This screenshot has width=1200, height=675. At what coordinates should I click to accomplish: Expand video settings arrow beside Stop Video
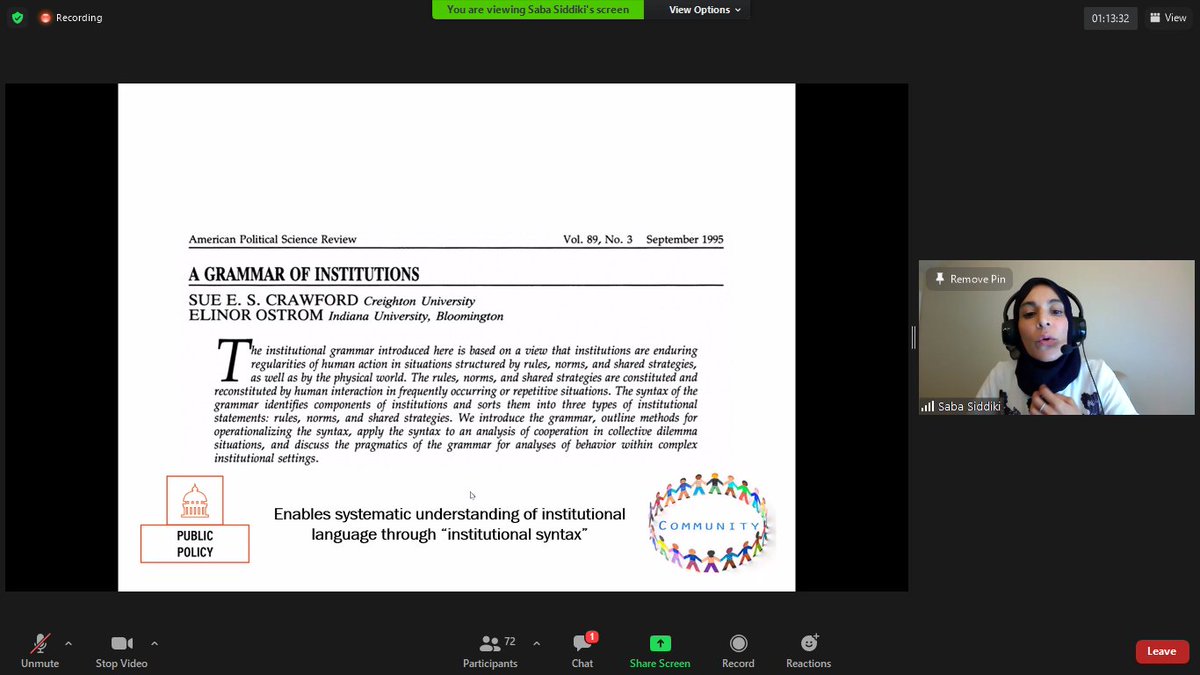tap(154, 643)
